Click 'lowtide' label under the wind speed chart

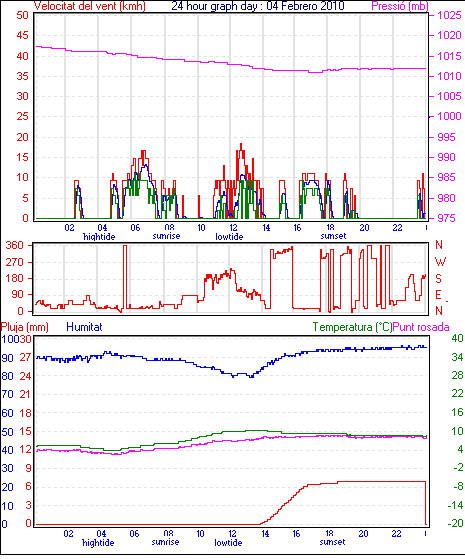[x=229, y=237]
